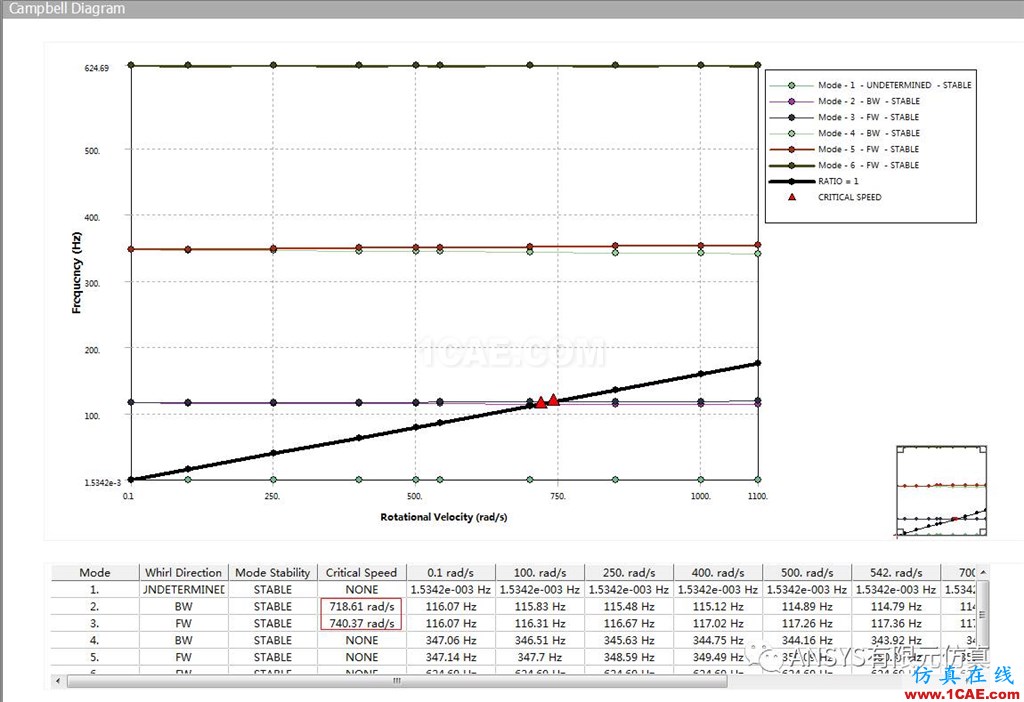Click the FW whirl direction of mode 5

click(184, 657)
